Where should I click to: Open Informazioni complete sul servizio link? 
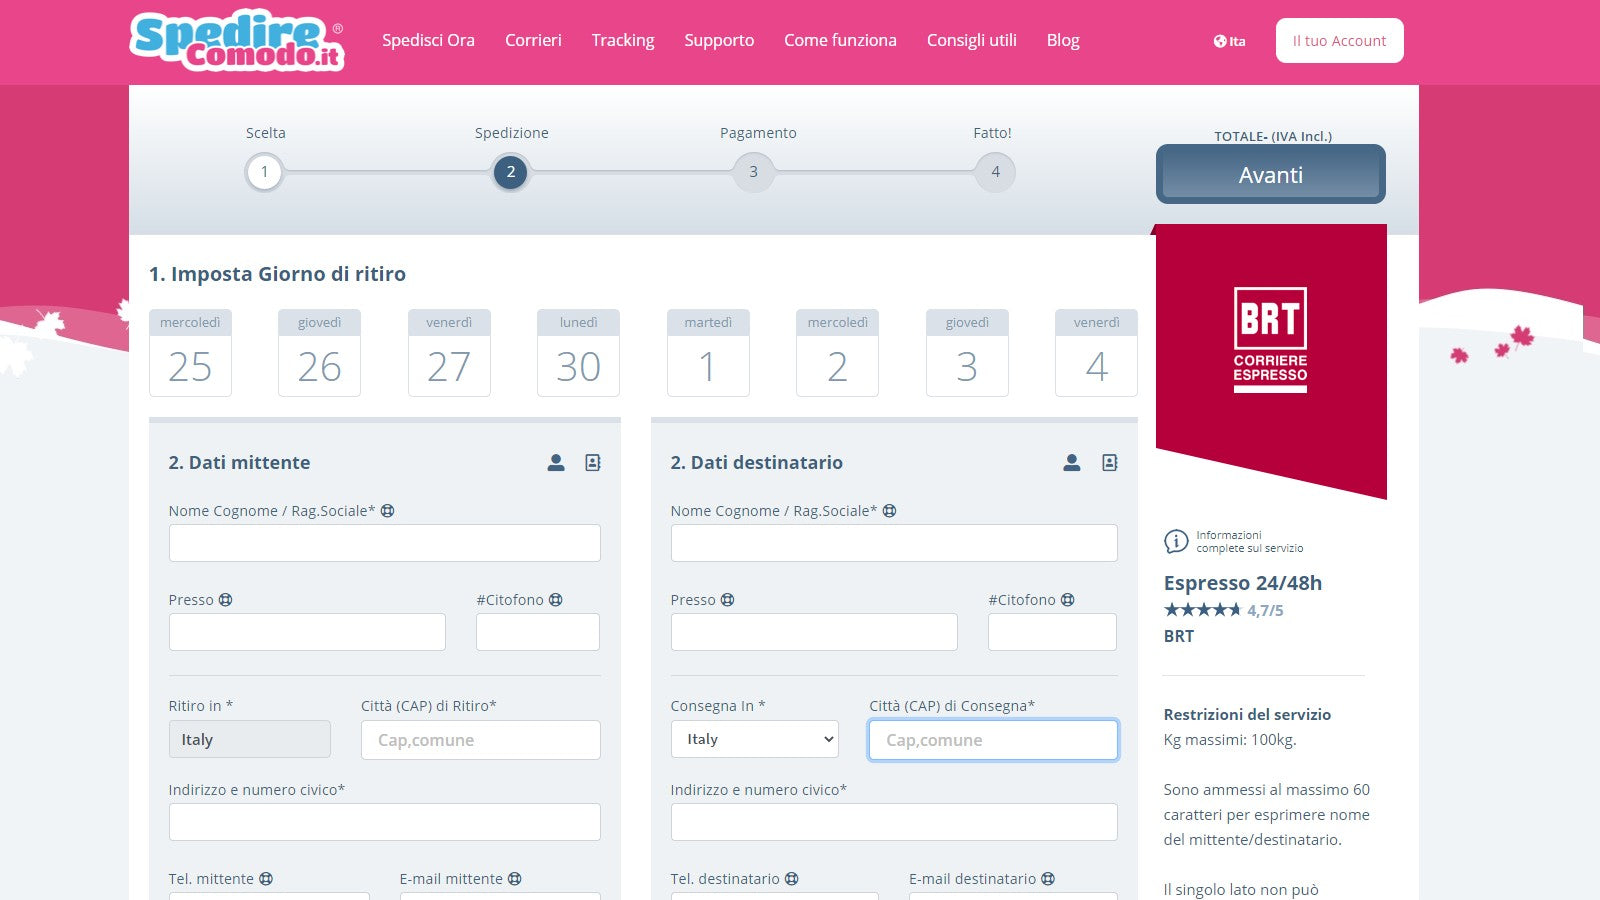(1250, 541)
